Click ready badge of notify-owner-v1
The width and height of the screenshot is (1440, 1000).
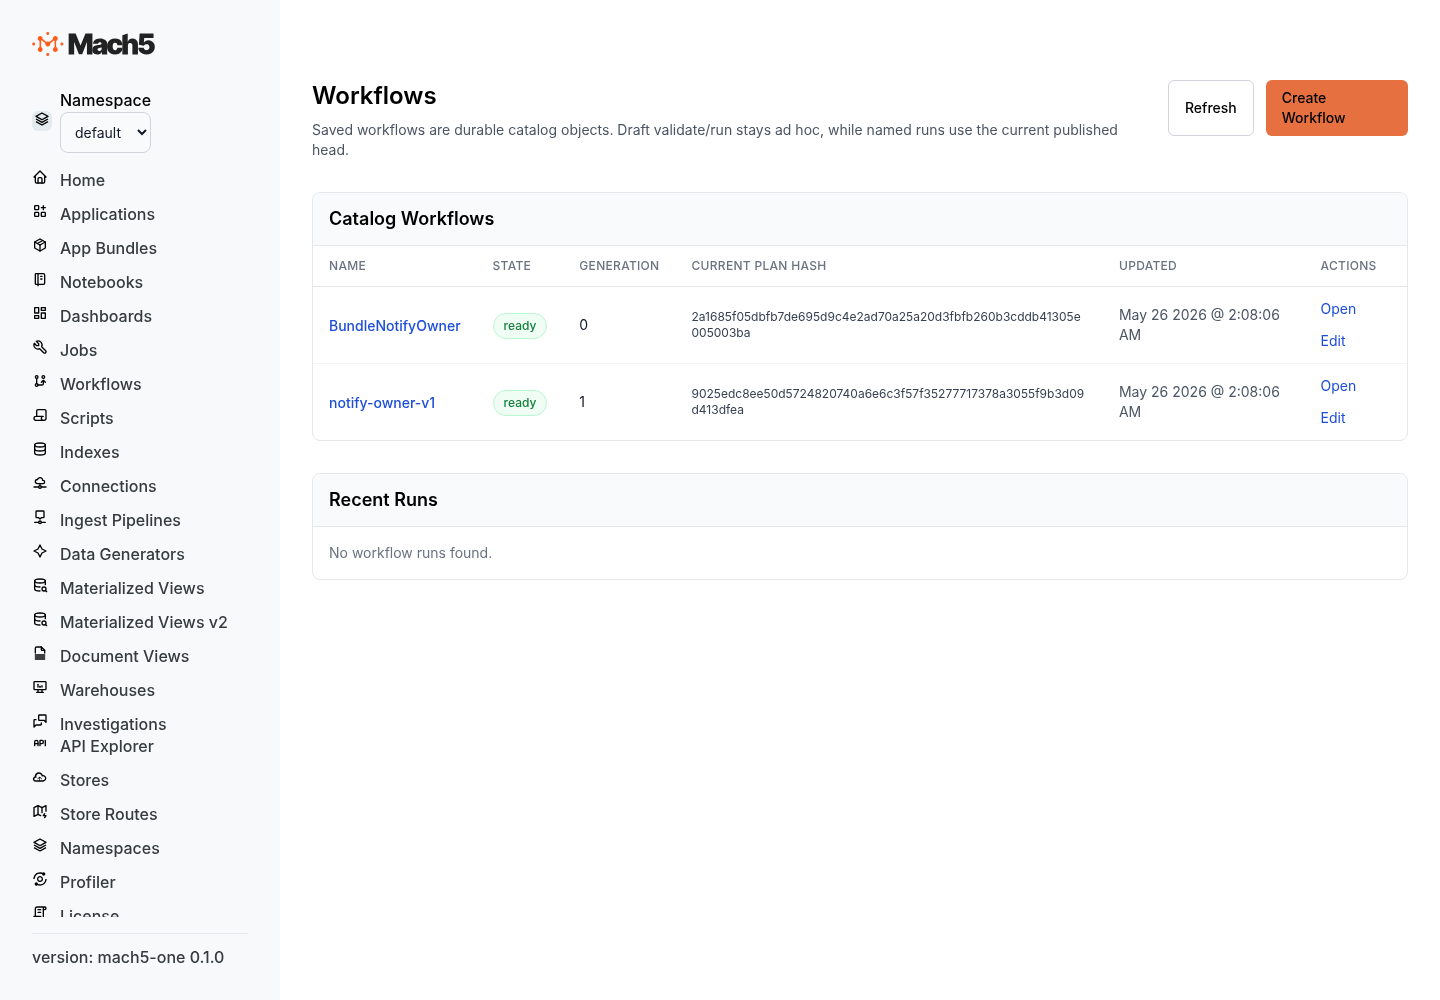(x=520, y=403)
